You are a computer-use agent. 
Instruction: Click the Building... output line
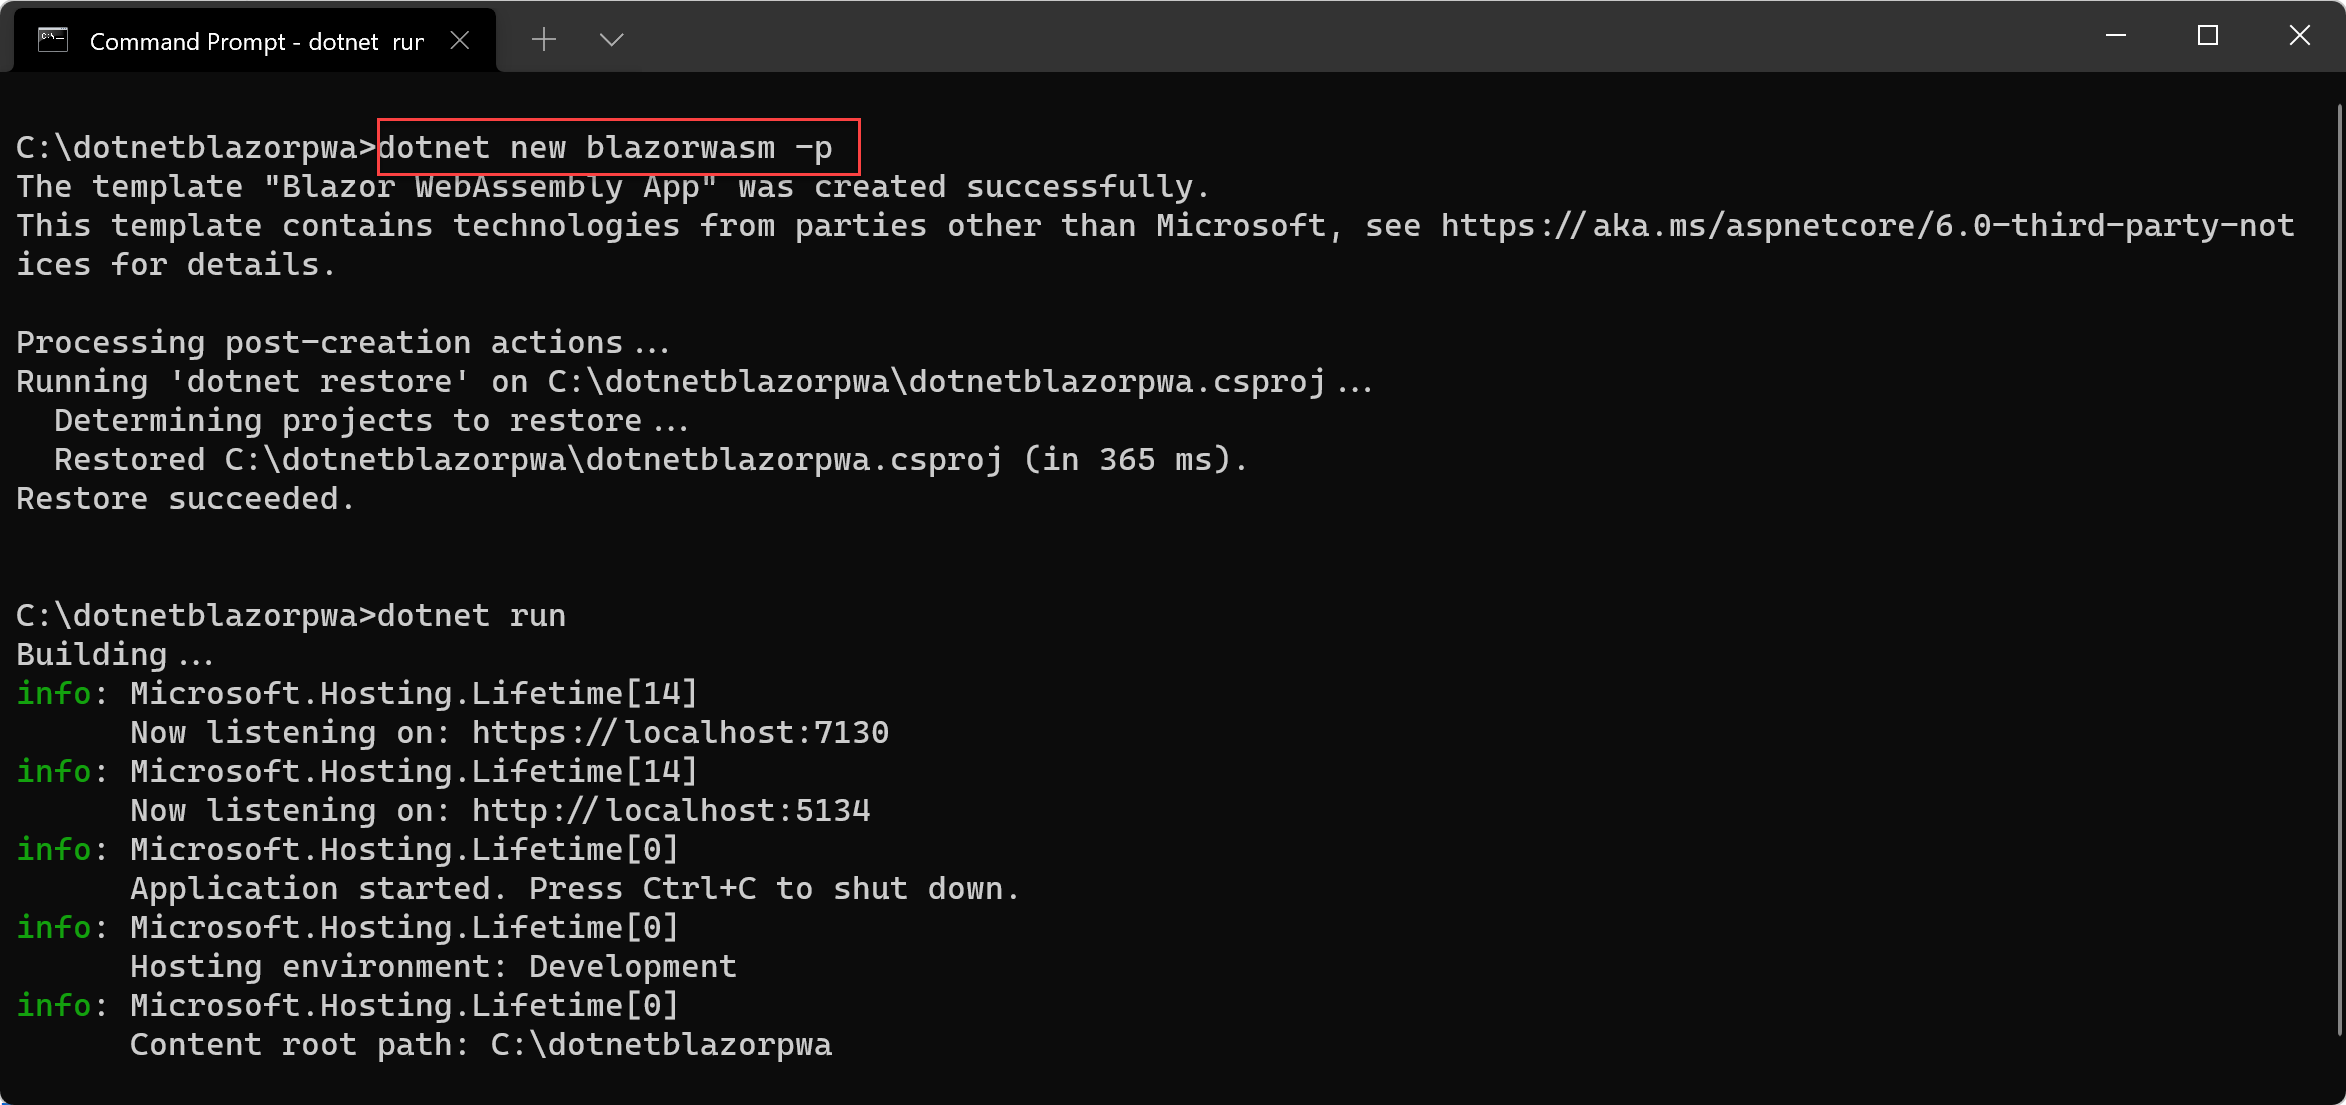point(115,655)
